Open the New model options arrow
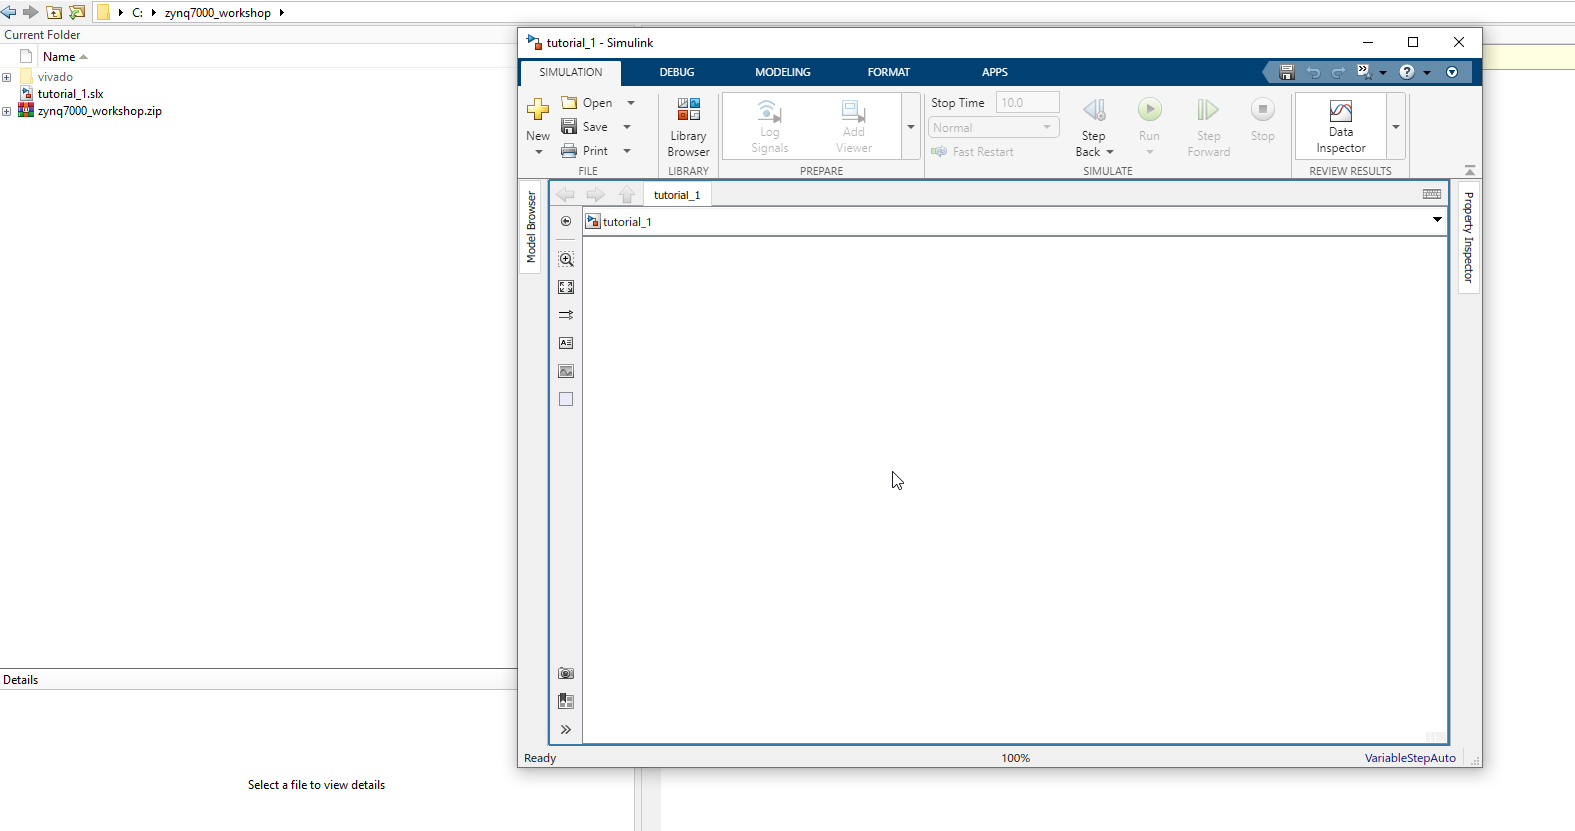Viewport: 1575px width, 831px height. (x=539, y=152)
